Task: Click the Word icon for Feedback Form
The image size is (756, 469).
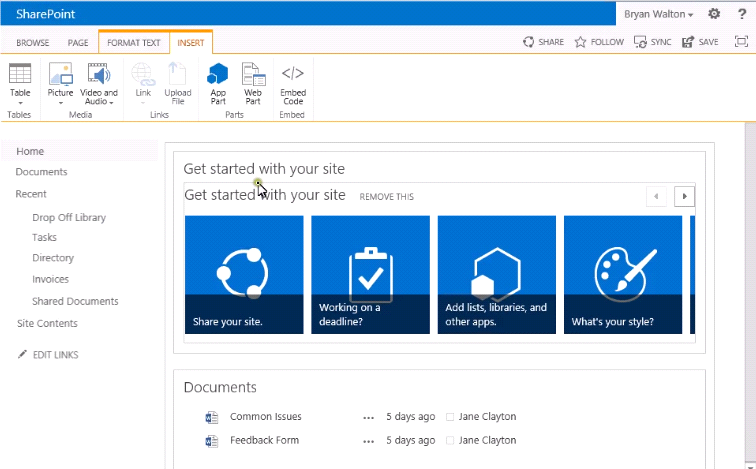Action: [212, 441]
